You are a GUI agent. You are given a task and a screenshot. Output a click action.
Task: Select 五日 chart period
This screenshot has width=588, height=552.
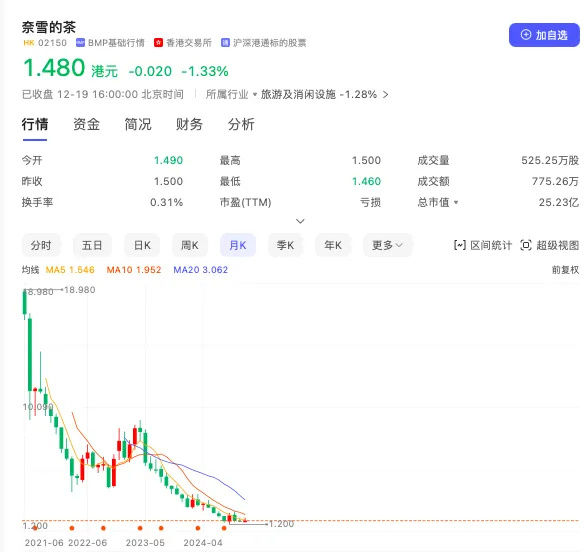point(92,245)
